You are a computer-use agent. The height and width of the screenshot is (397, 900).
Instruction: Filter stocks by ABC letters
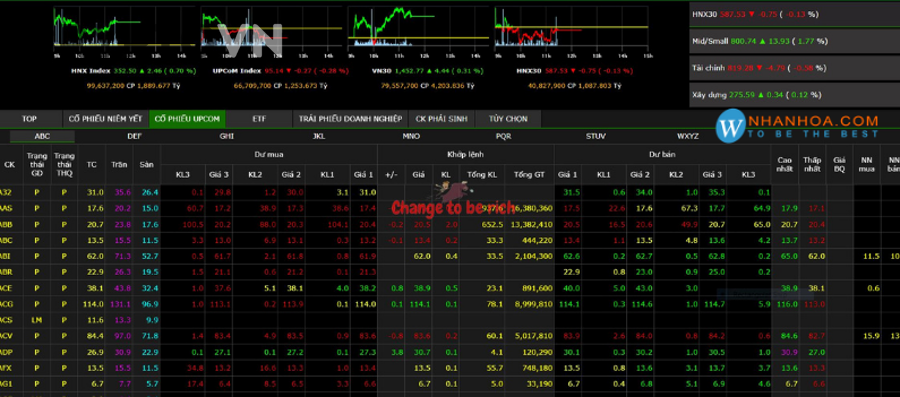point(42,137)
